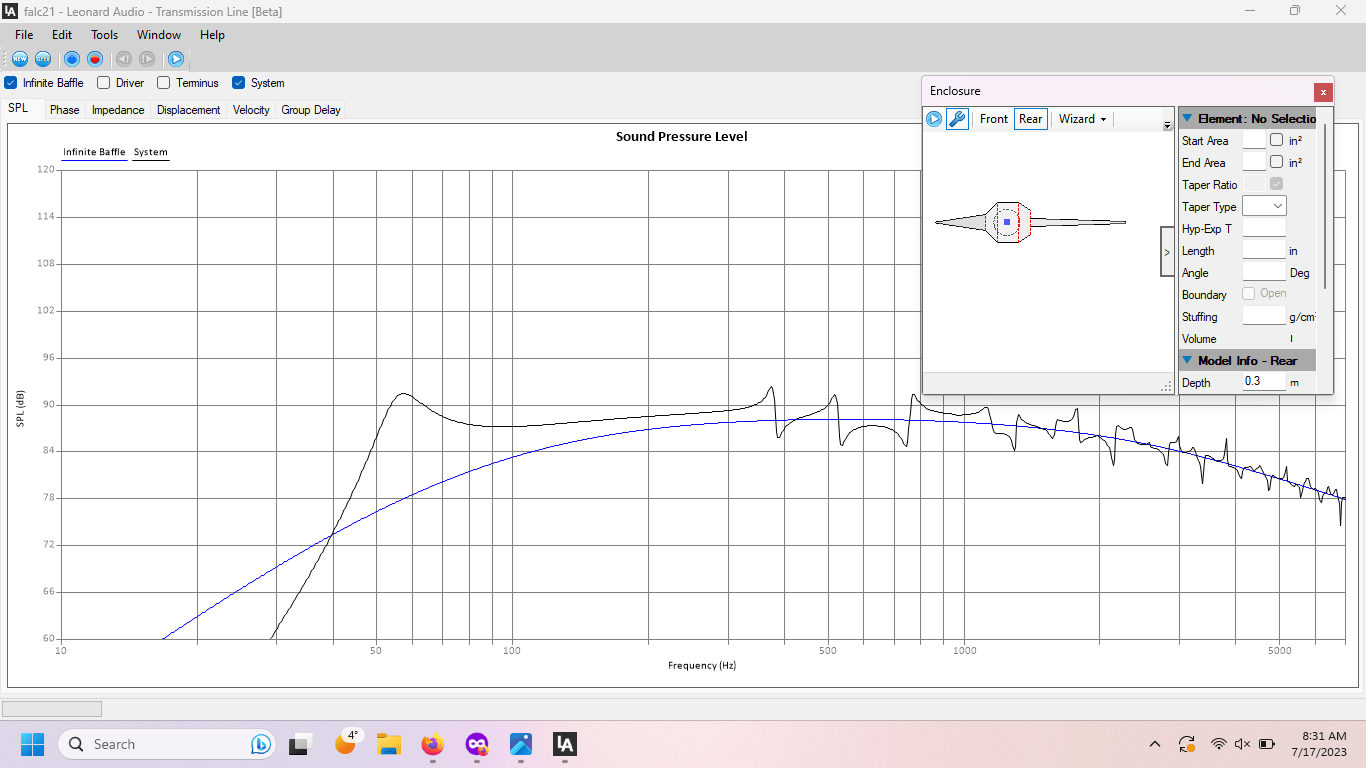This screenshot has height=768, width=1366.
Task: Click the side panel collapse arrow button
Action: pyautogui.click(x=1167, y=252)
